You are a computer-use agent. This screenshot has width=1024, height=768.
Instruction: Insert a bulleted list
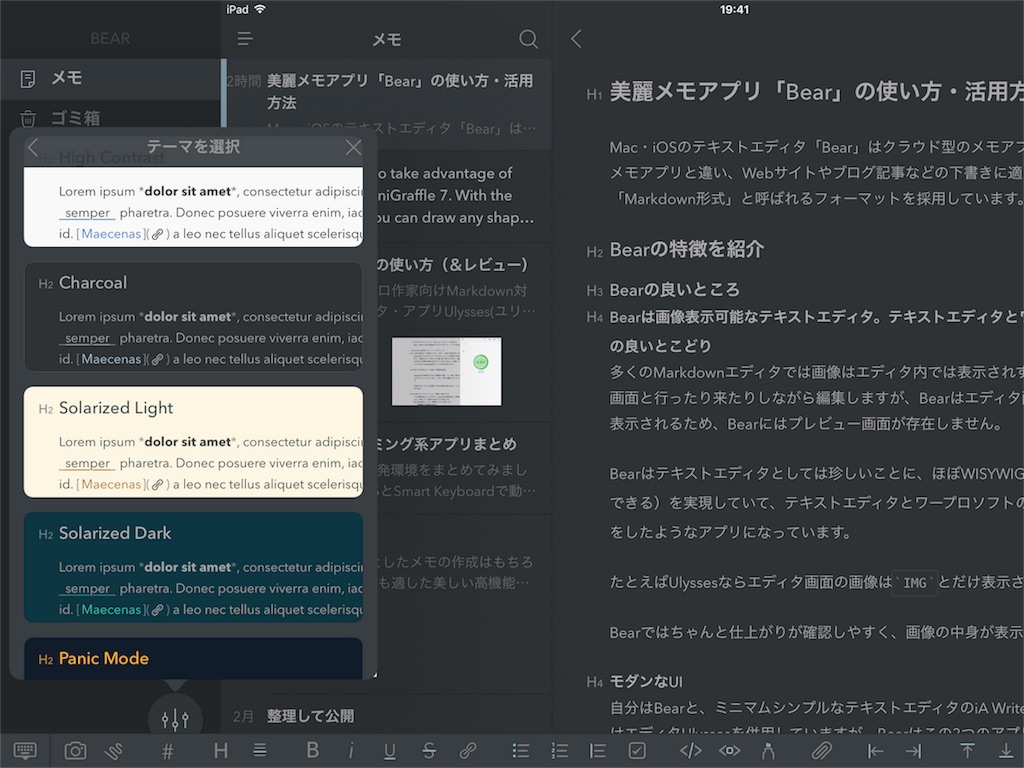coord(520,750)
